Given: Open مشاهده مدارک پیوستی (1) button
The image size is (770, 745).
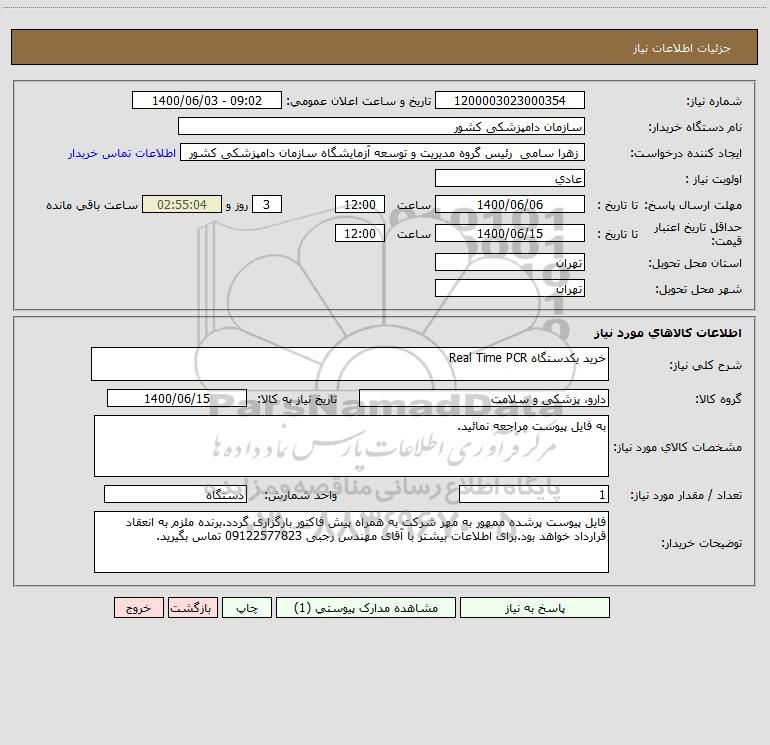Looking at the screenshot, I should click(366, 607).
